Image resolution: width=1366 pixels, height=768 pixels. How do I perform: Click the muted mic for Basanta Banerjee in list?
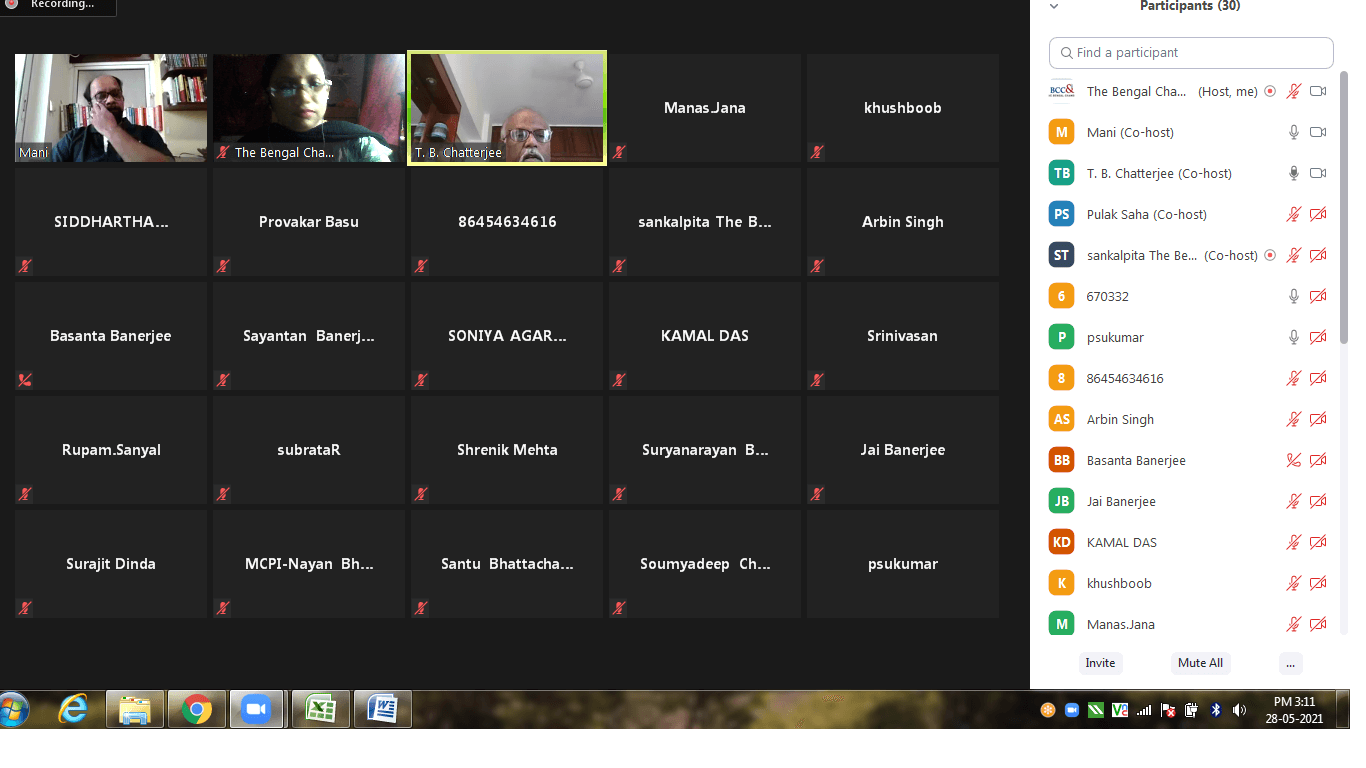click(x=1294, y=460)
